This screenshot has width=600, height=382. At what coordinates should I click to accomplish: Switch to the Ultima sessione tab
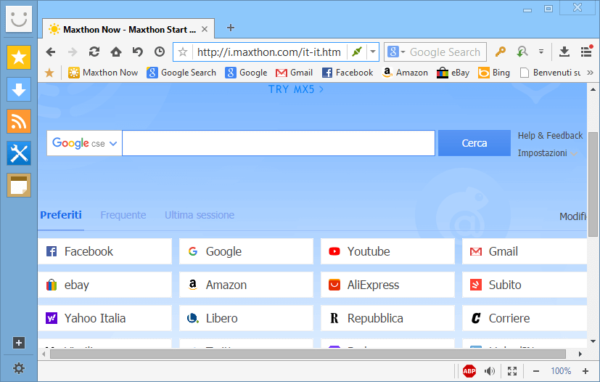coord(199,215)
